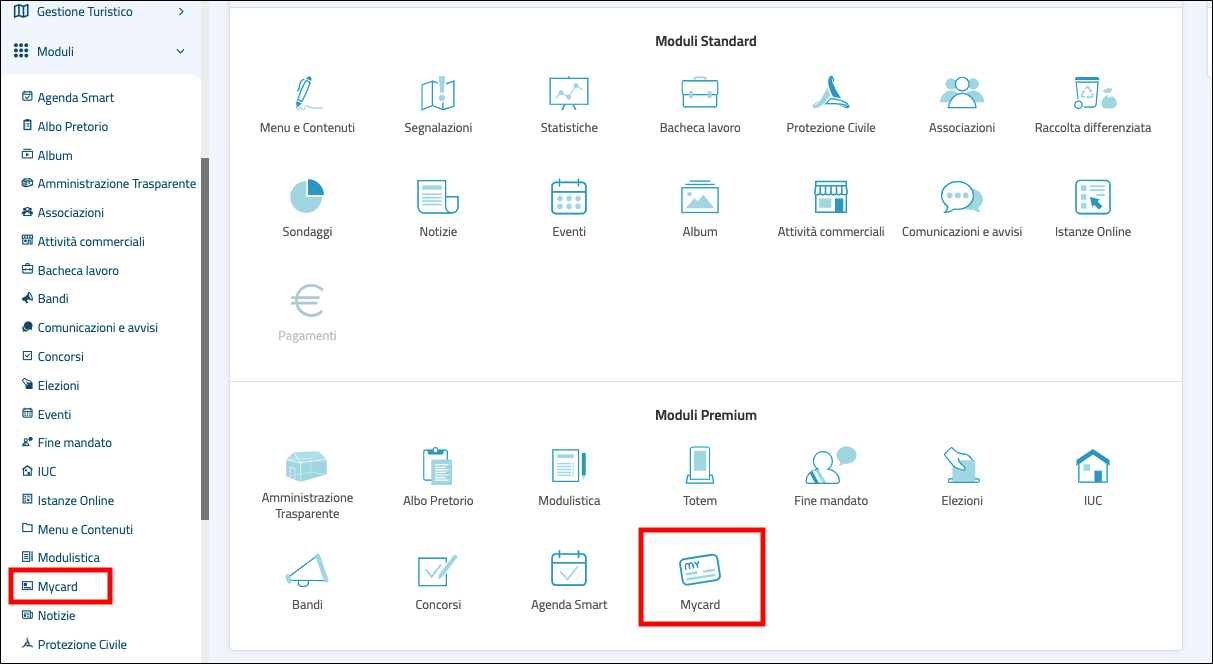The width and height of the screenshot is (1213, 664).
Task: Click the Raccolta differenziata recycling icon
Action: click(x=1092, y=94)
